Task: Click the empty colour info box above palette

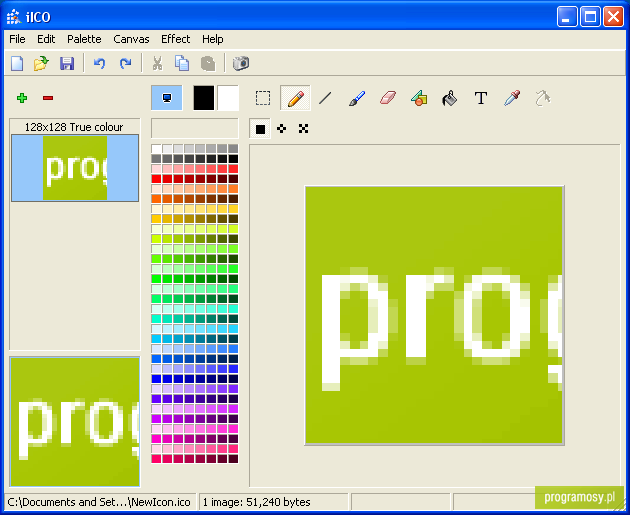Action: tap(195, 128)
